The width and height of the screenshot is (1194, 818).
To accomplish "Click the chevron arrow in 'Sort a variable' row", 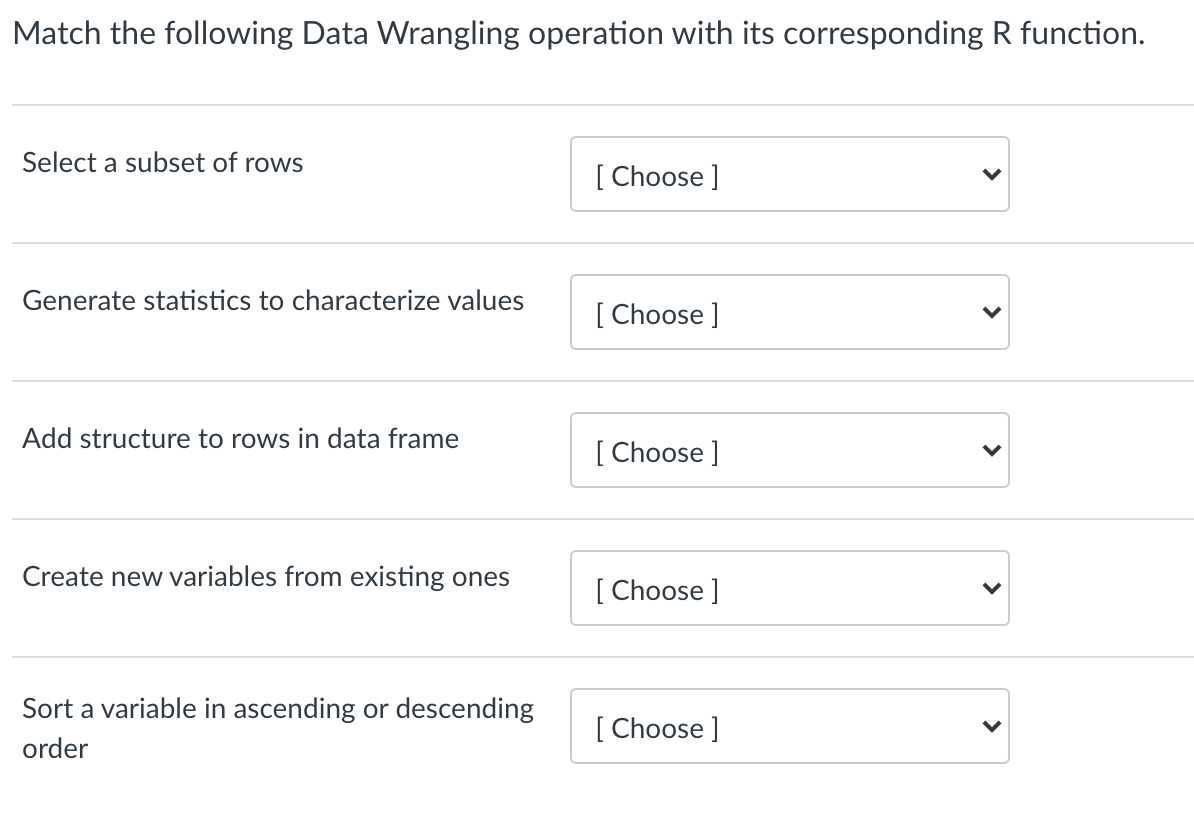I will coord(990,727).
